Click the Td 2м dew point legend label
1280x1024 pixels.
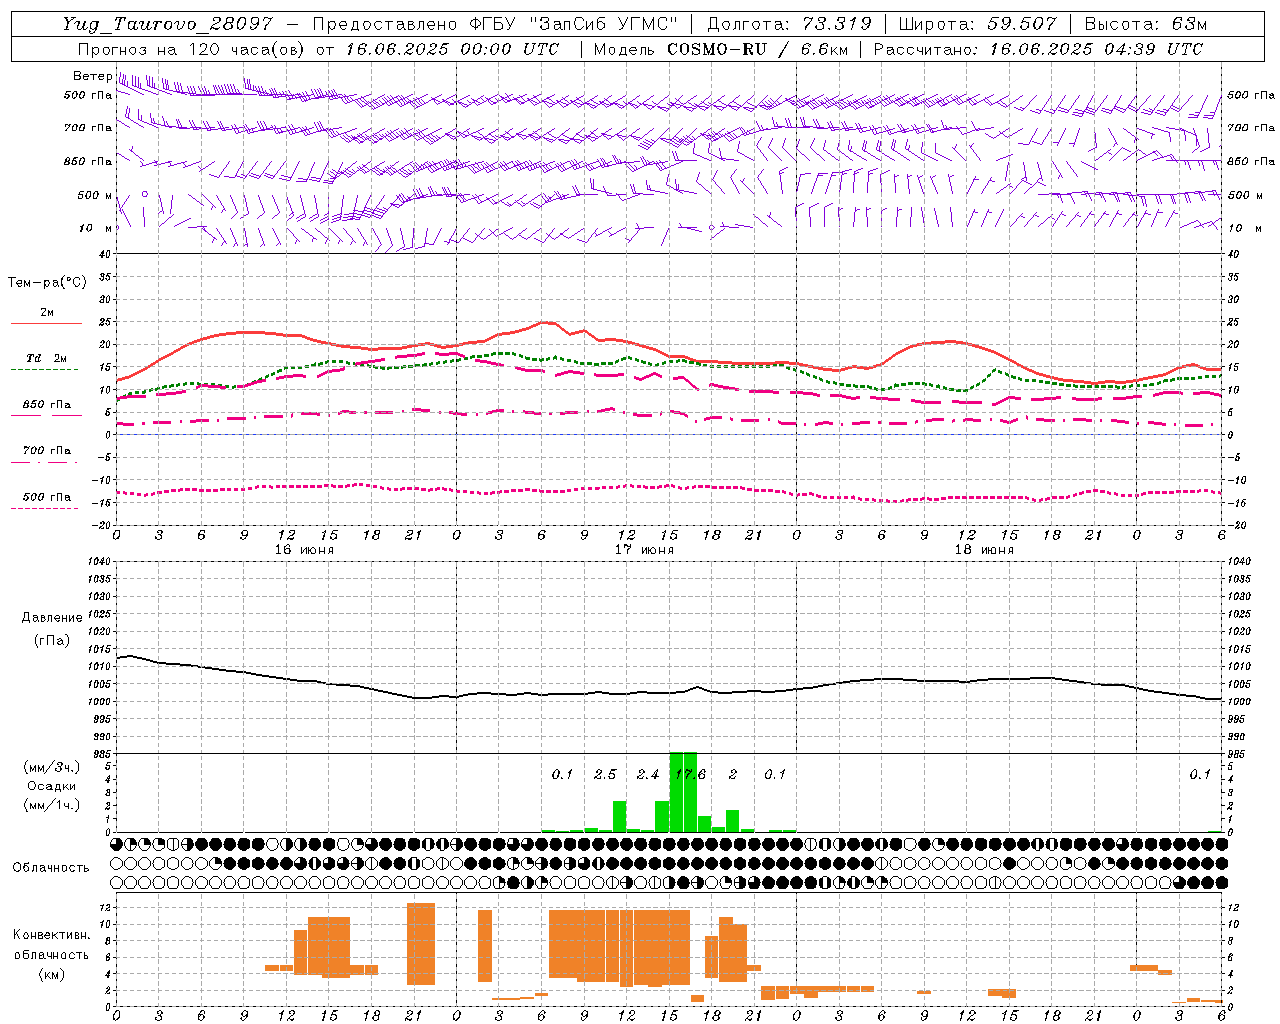(x=47, y=358)
